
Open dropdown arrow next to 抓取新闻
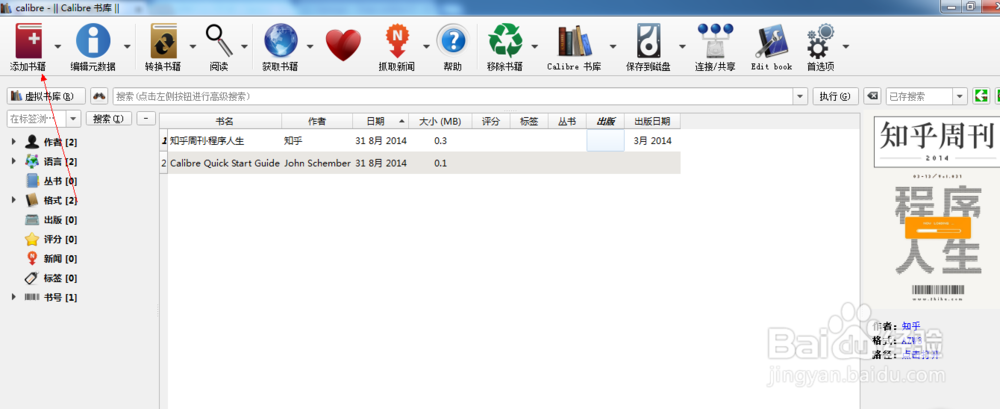426,46
